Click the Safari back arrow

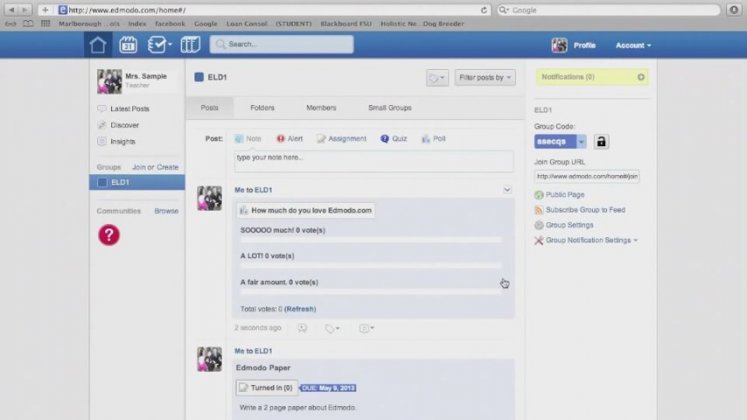tap(12, 10)
